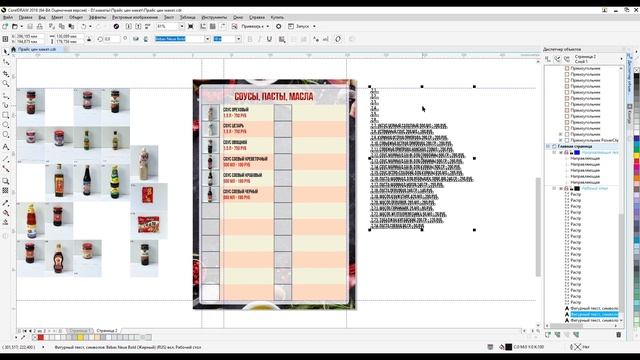
Task: Open the Инструменты menu
Action: pos(214,18)
